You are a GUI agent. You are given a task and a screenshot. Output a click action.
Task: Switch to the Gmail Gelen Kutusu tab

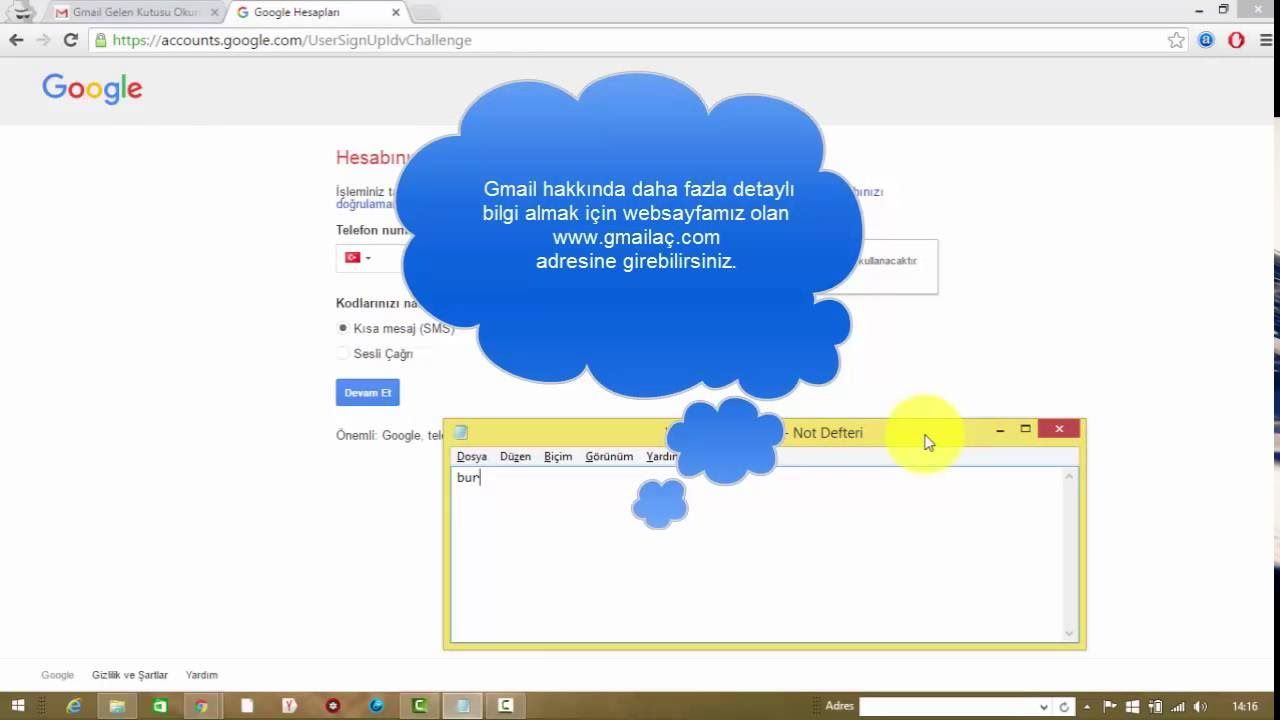135,13
